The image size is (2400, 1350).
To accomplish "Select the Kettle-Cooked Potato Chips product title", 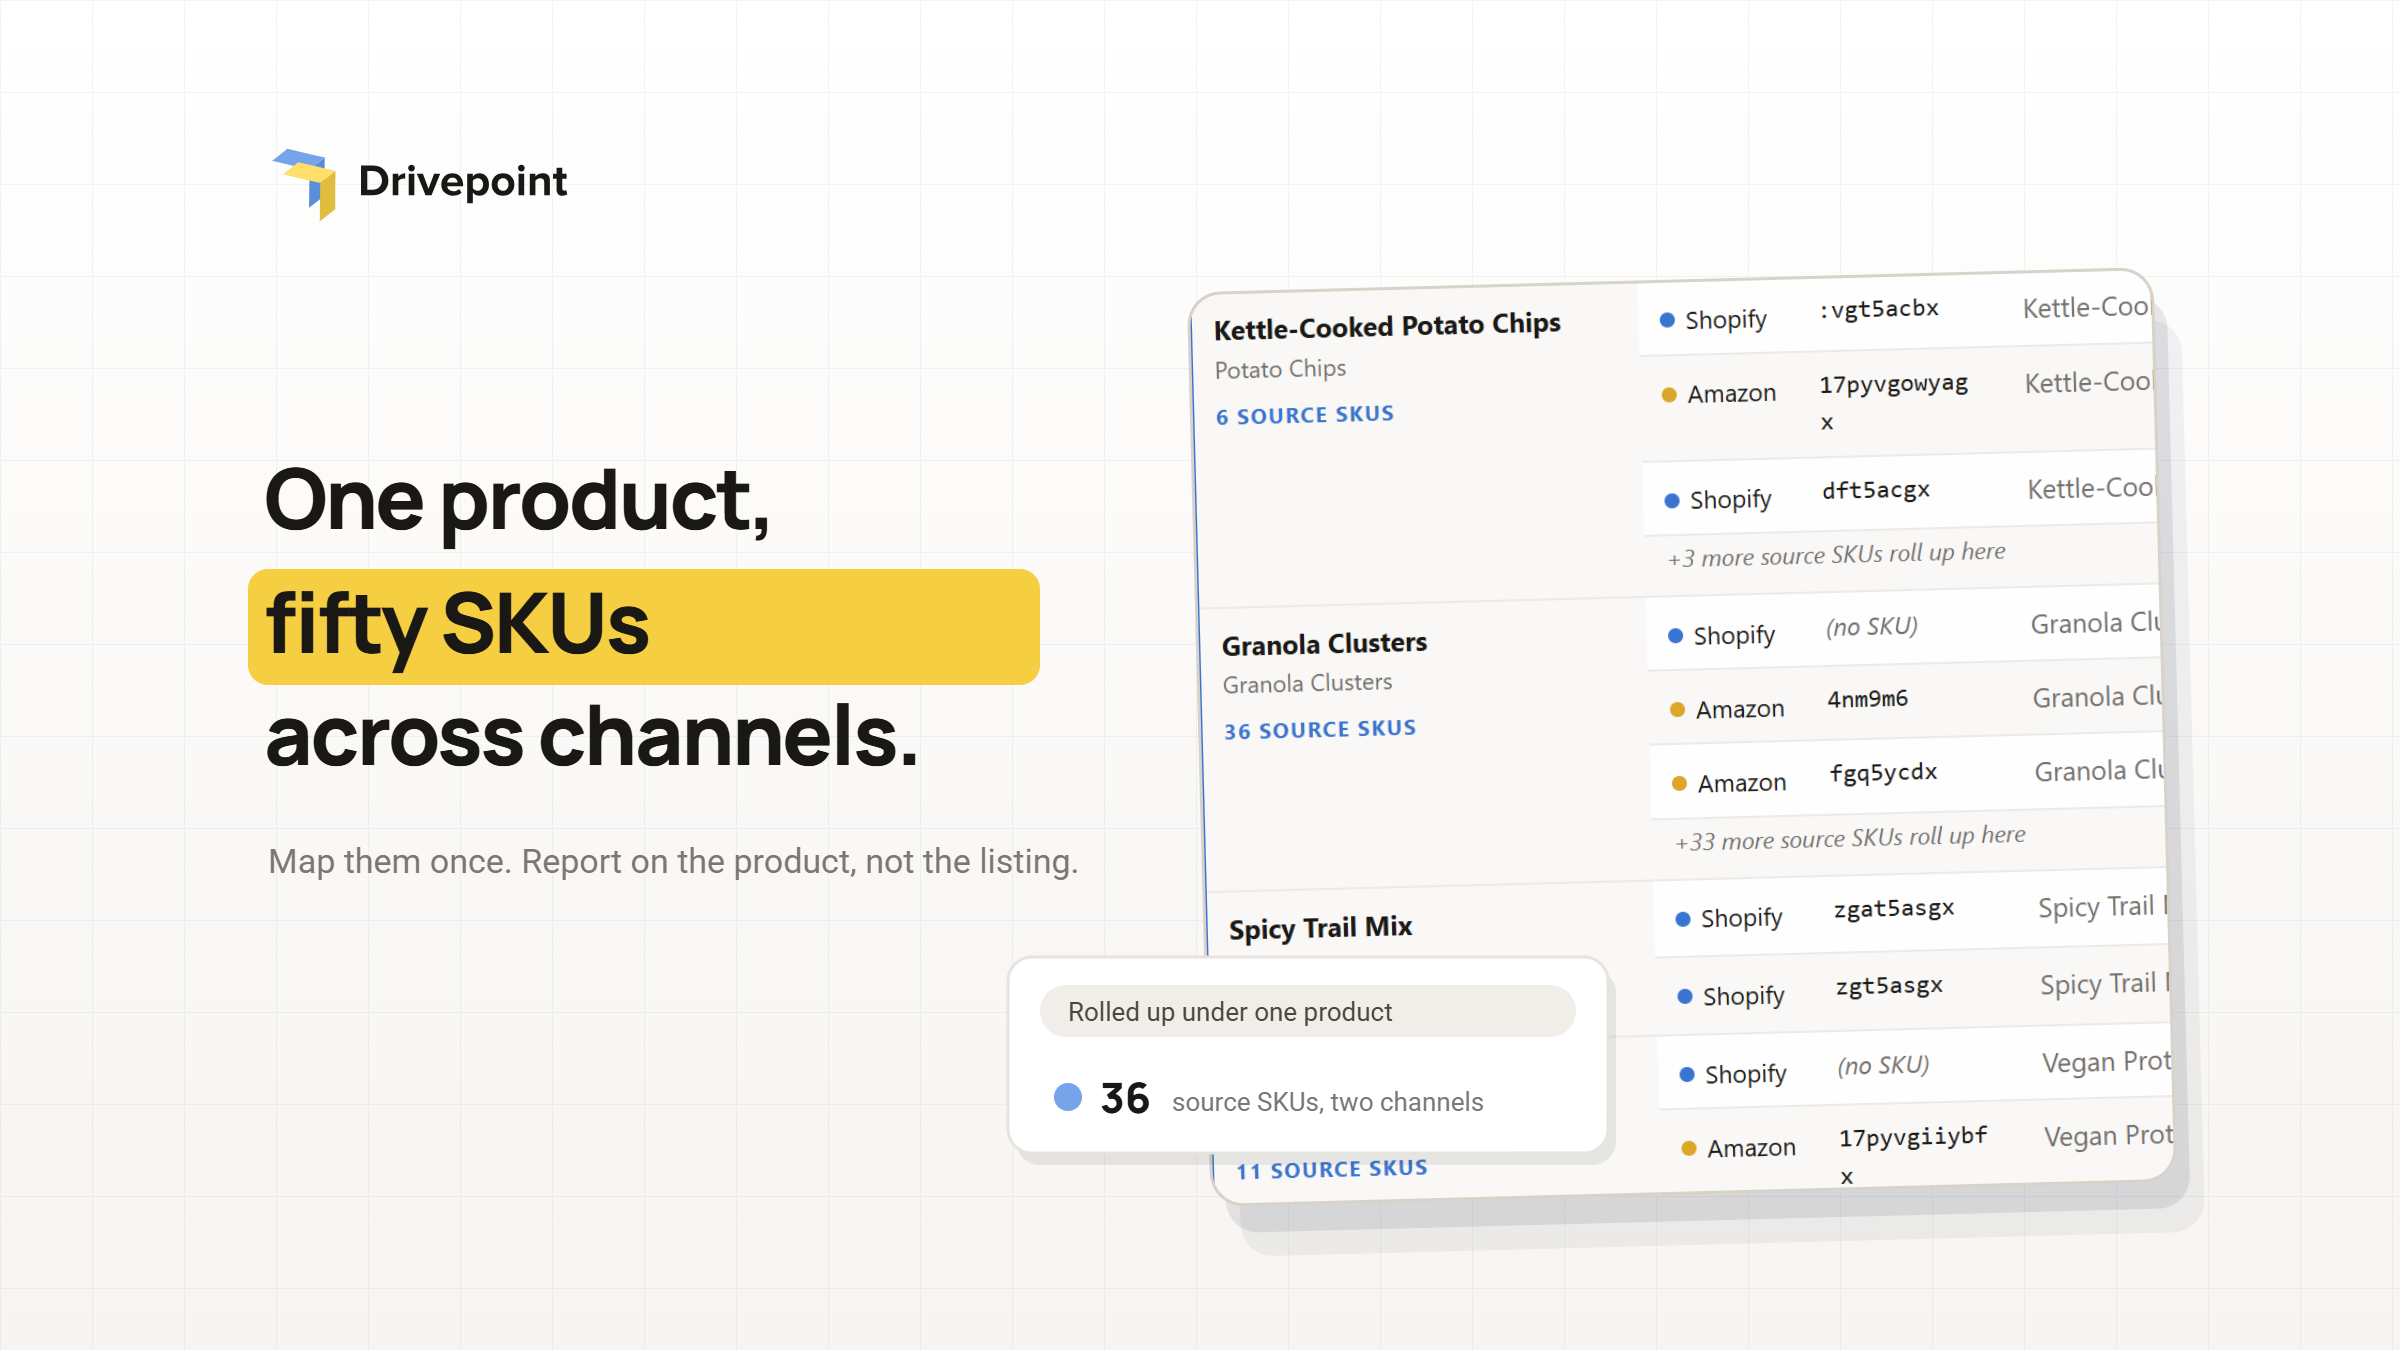I will tap(1387, 326).
